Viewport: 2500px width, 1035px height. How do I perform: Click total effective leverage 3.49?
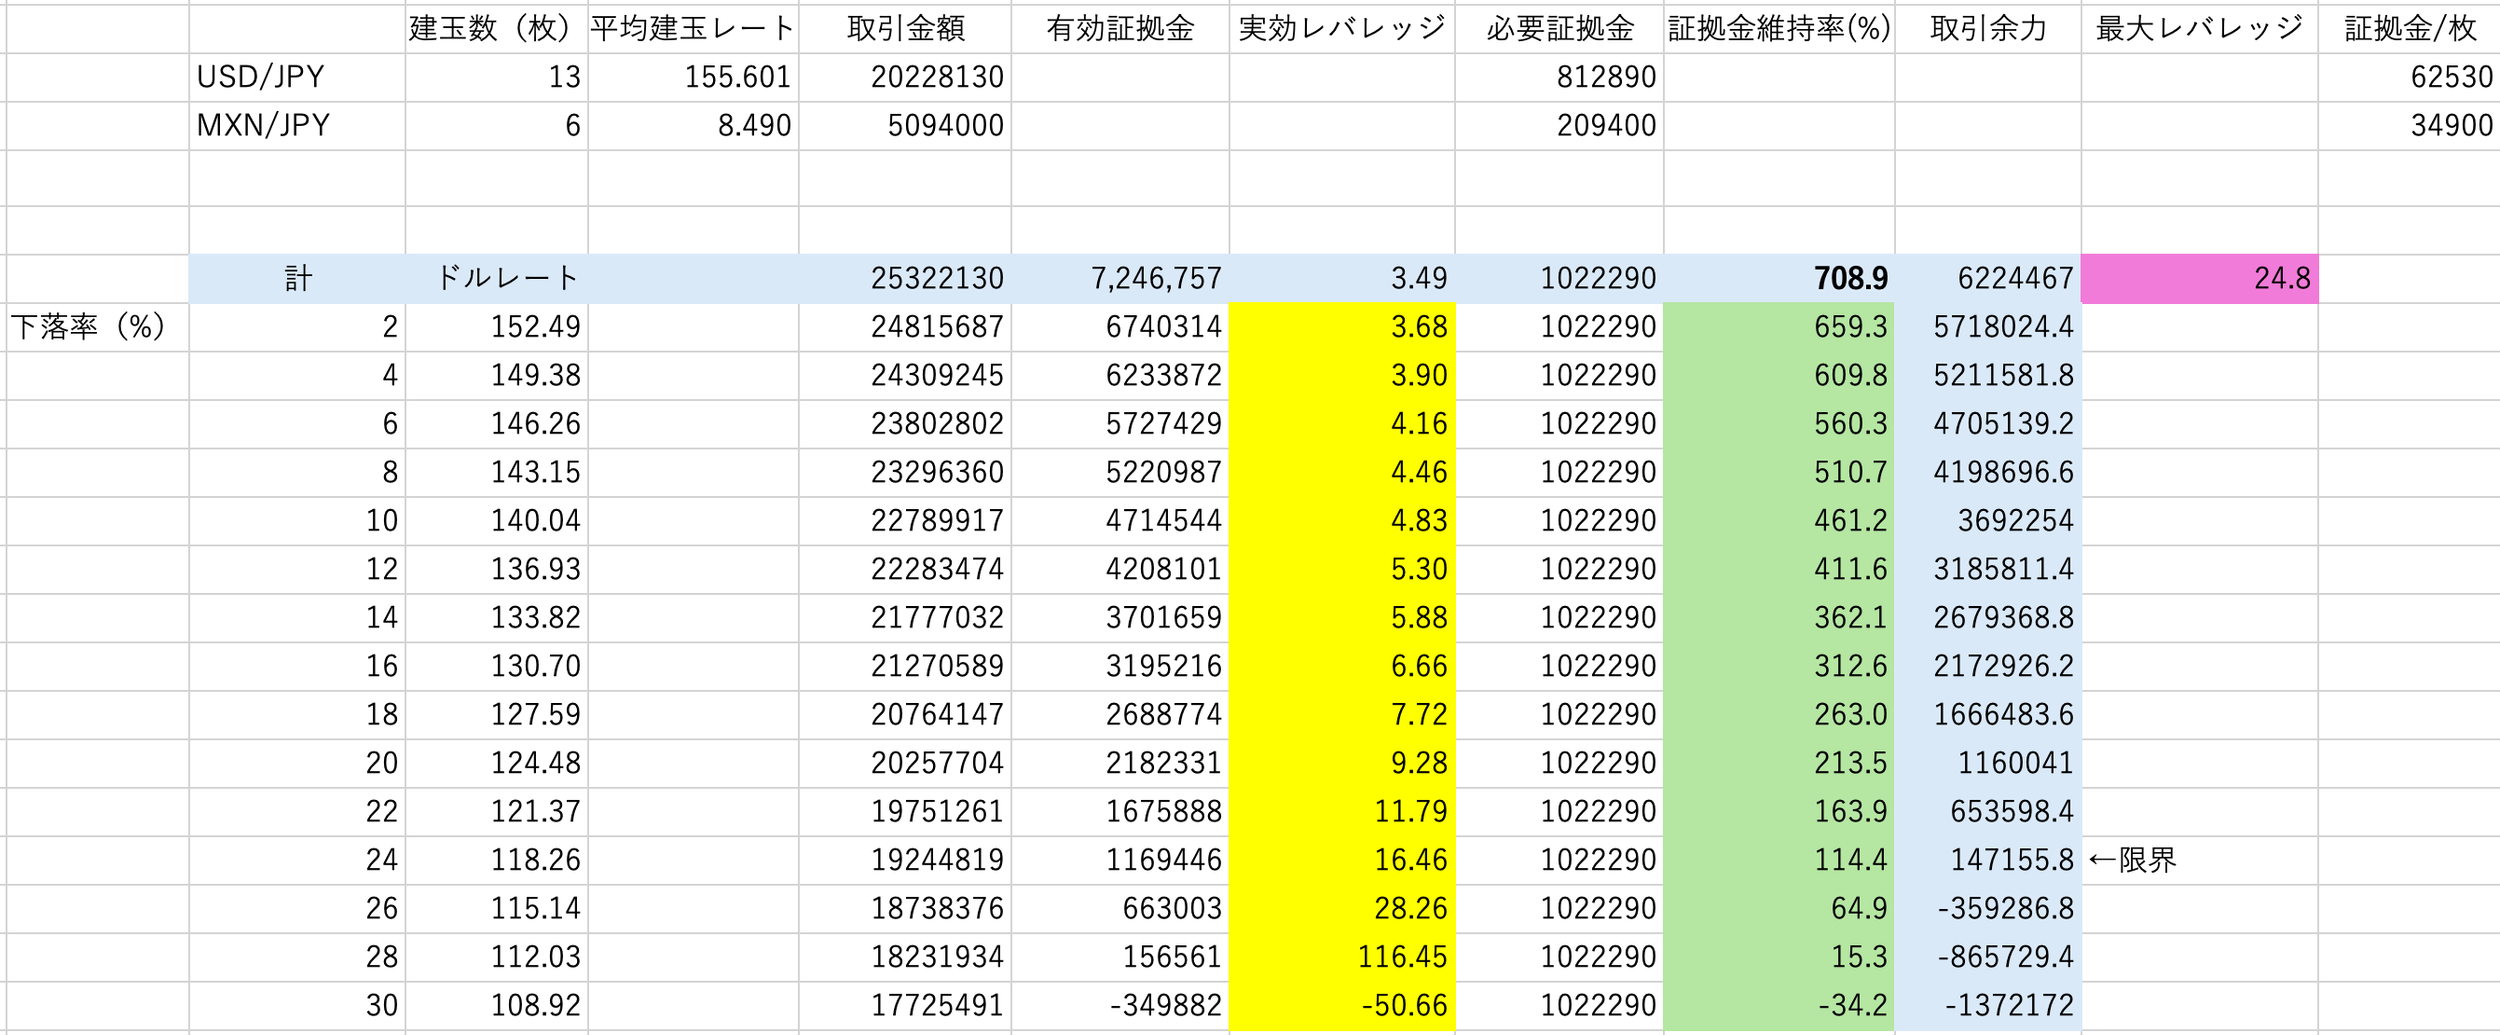click(x=1342, y=278)
